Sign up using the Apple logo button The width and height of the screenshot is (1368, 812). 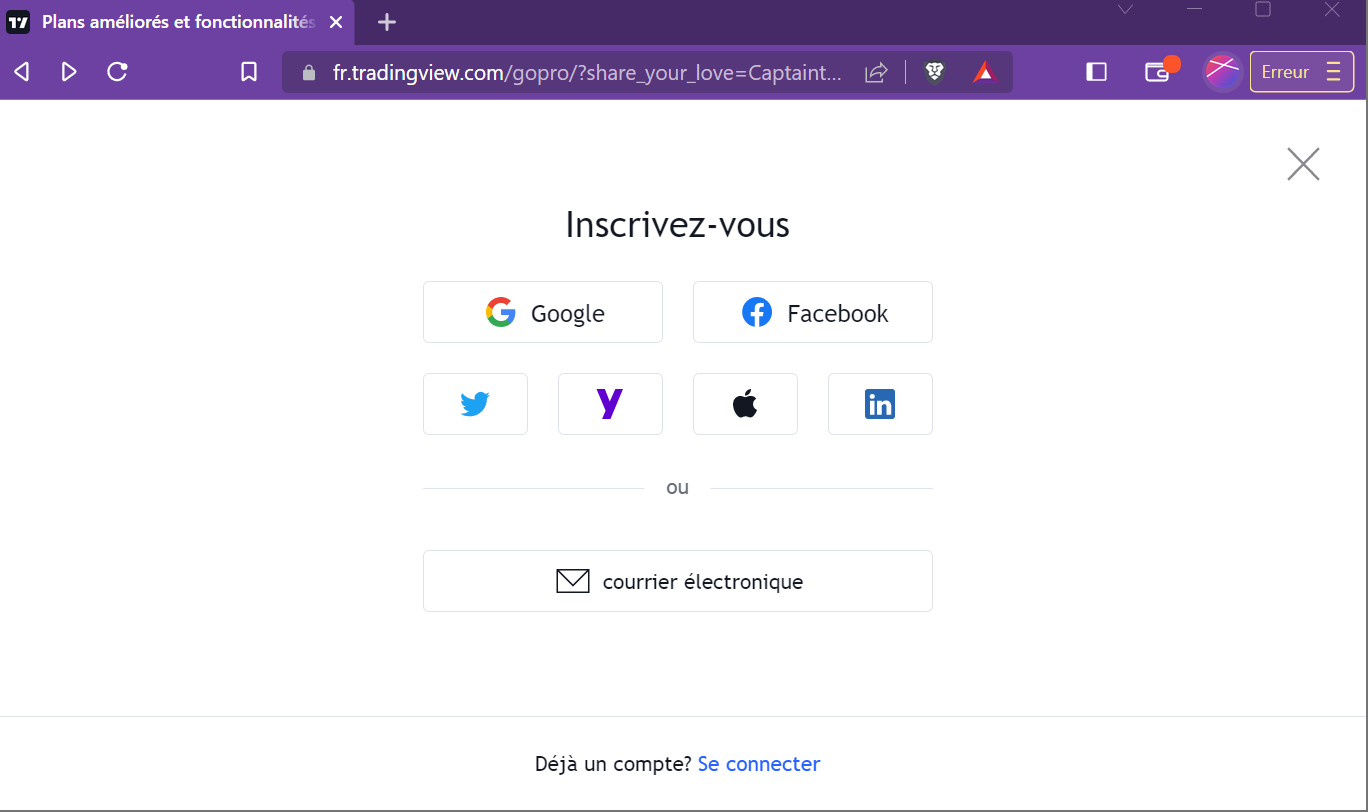click(x=745, y=404)
